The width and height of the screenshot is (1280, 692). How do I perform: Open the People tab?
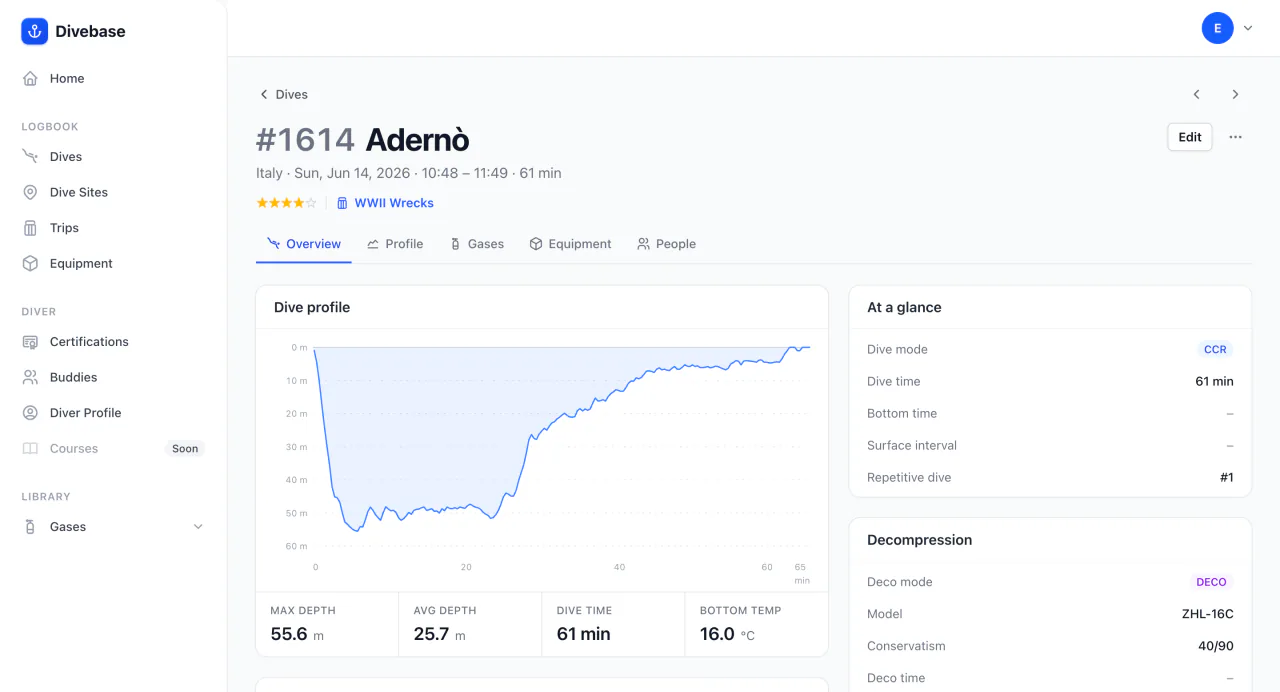pyautogui.click(x=666, y=244)
